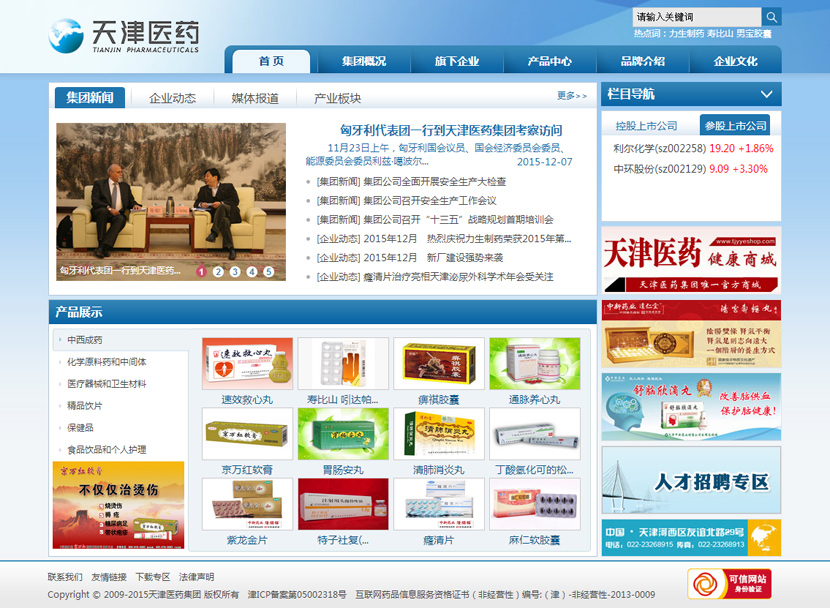Open news 集团公司召开安全生产工作会议
Screen dimensions: 830x608
406,201
